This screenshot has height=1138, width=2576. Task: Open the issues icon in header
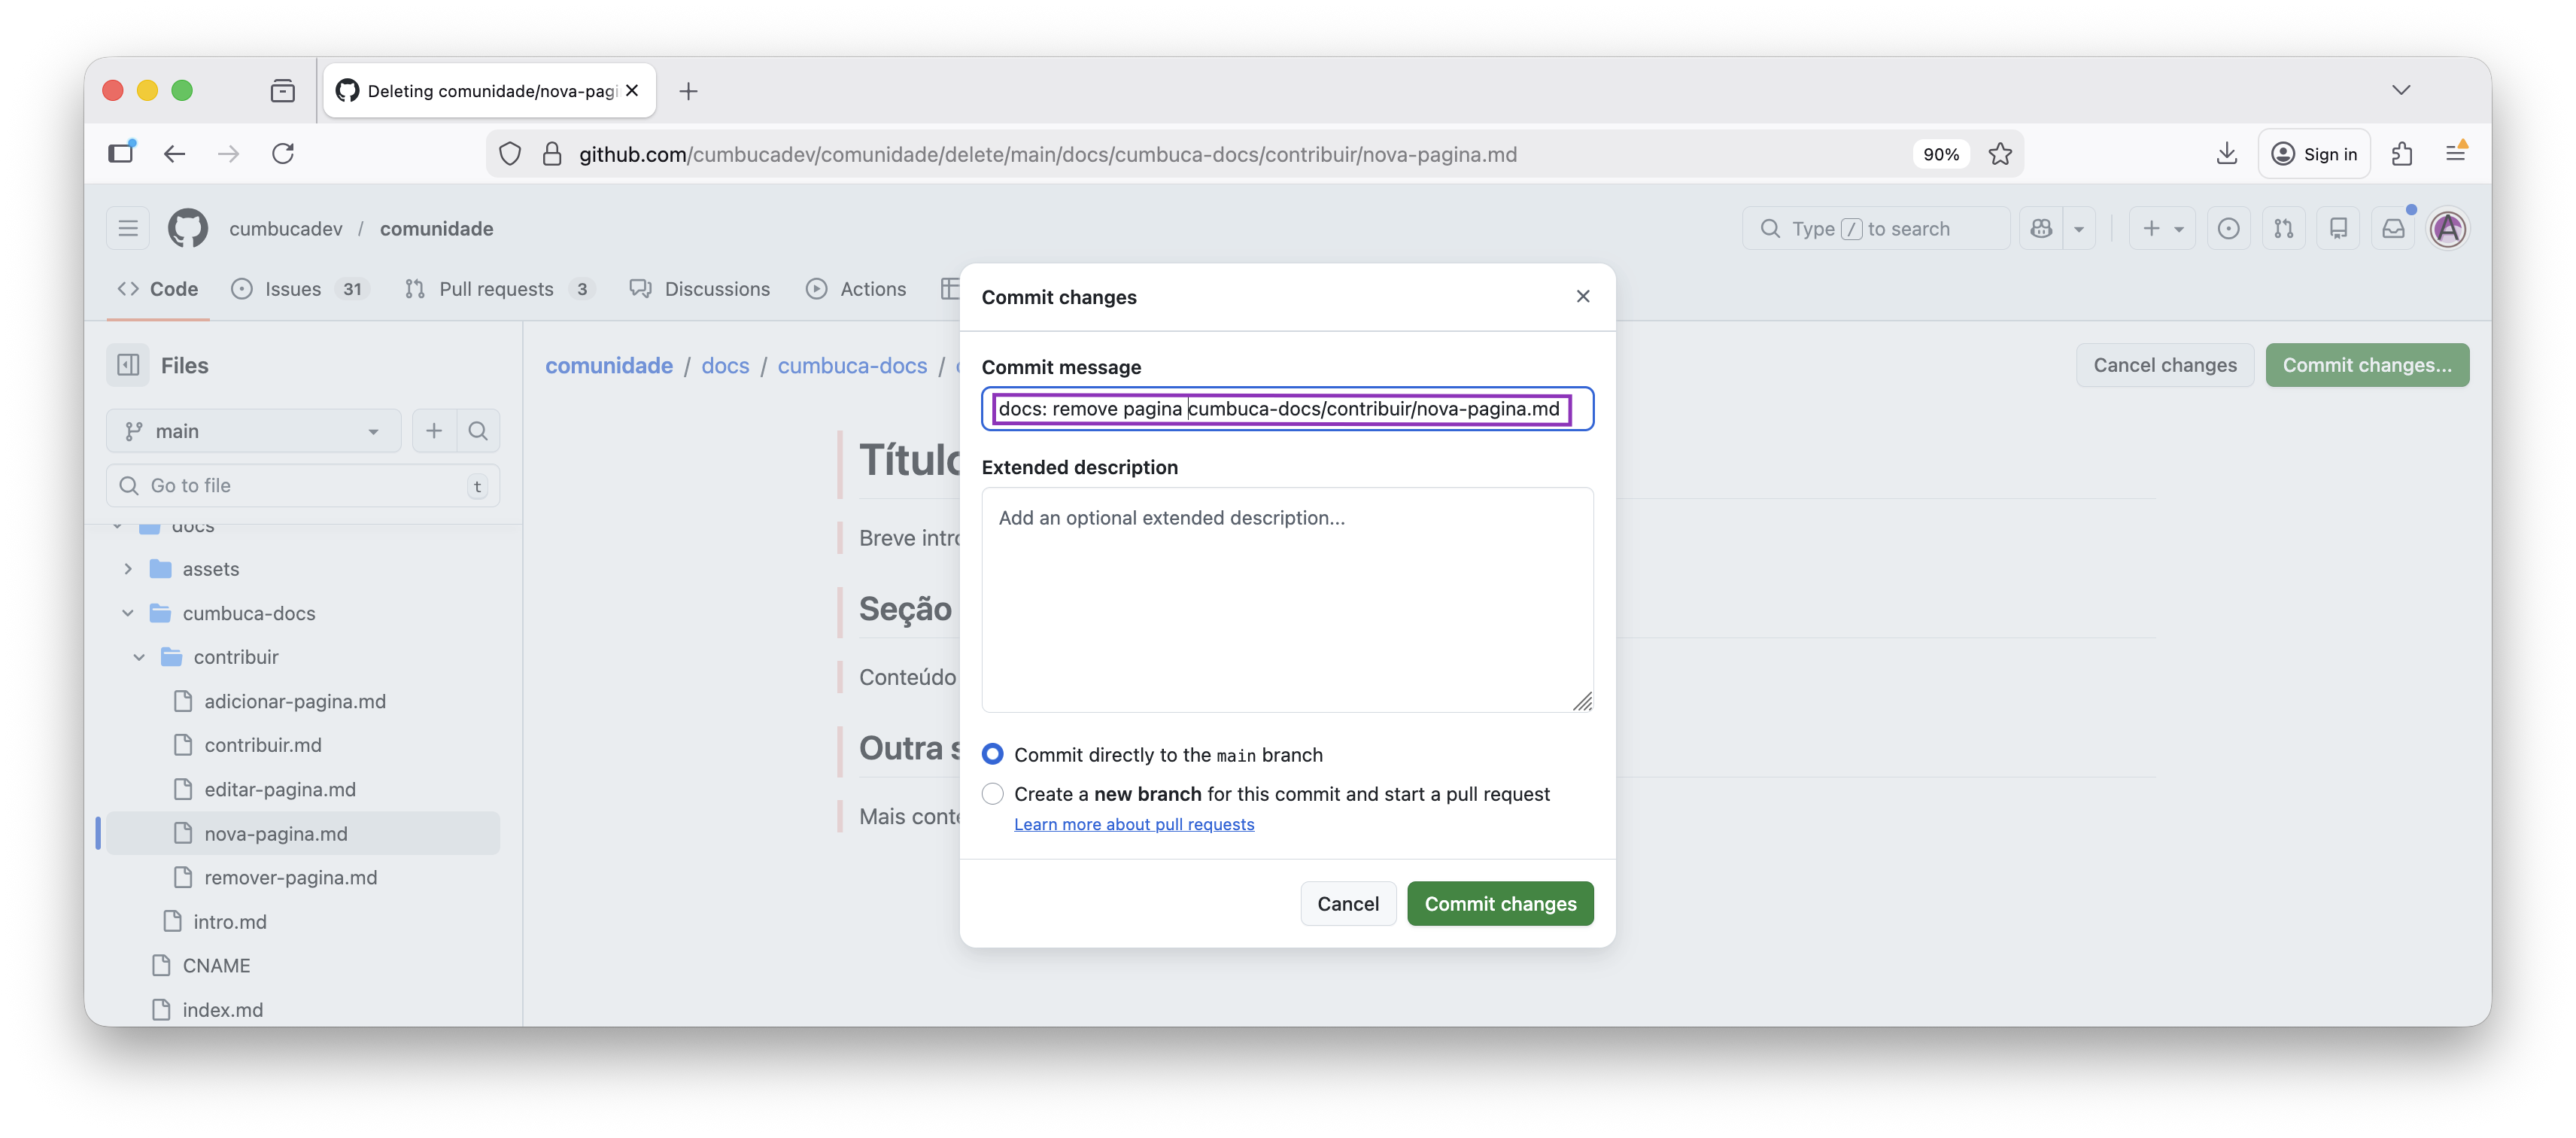click(2228, 228)
